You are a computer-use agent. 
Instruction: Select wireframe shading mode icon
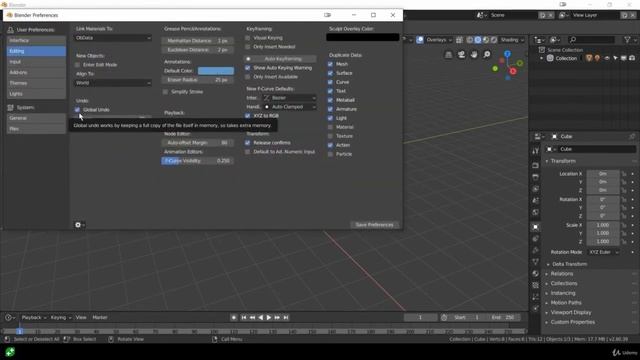click(x=470, y=40)
